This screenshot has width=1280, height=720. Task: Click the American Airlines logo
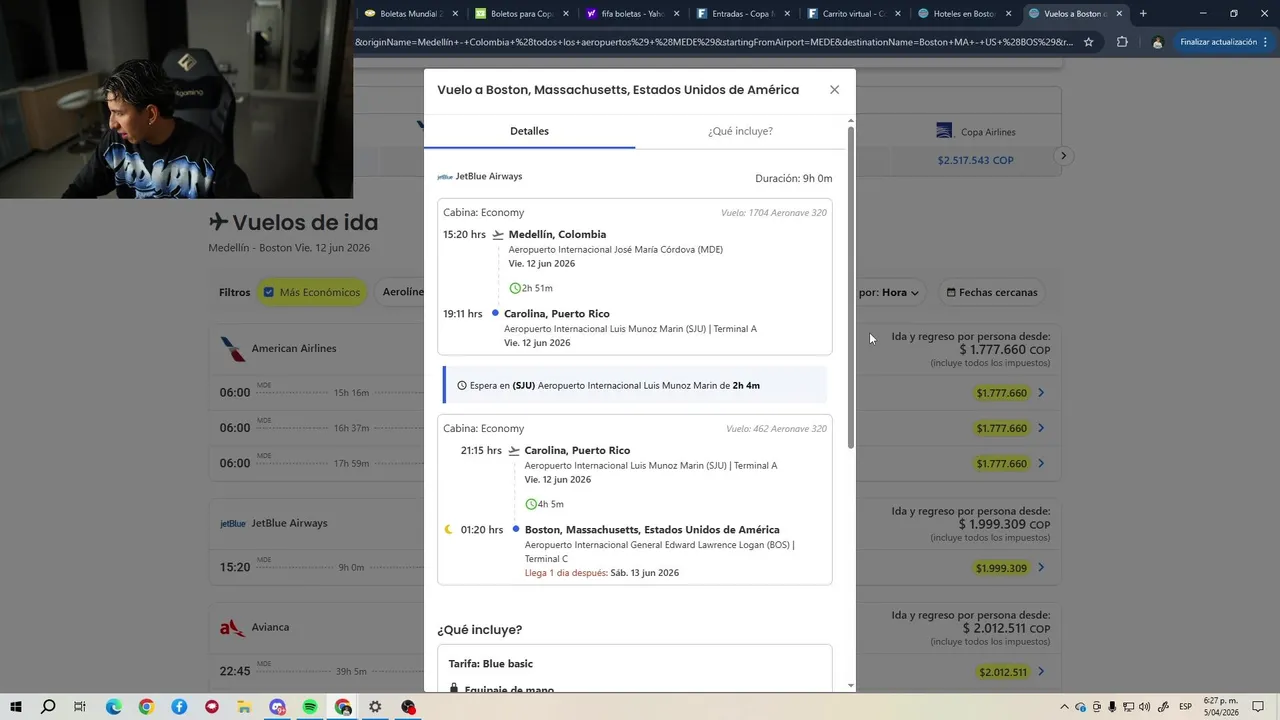click(x=232, y=348)
